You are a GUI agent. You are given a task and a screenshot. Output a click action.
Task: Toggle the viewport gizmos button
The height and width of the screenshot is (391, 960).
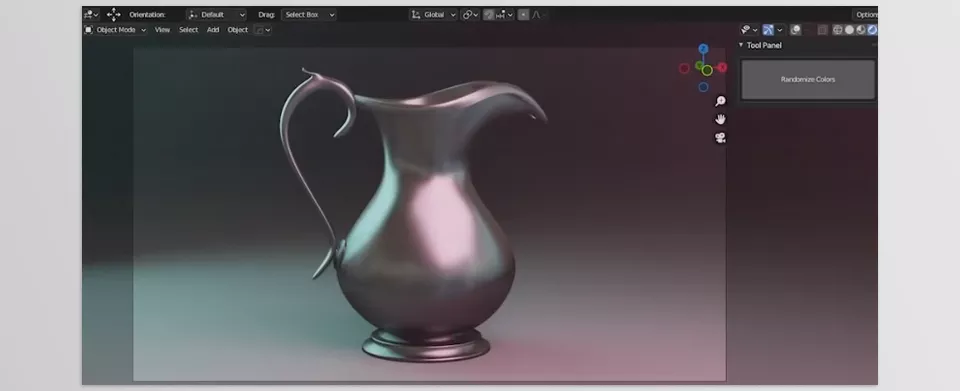coord(768,30)
